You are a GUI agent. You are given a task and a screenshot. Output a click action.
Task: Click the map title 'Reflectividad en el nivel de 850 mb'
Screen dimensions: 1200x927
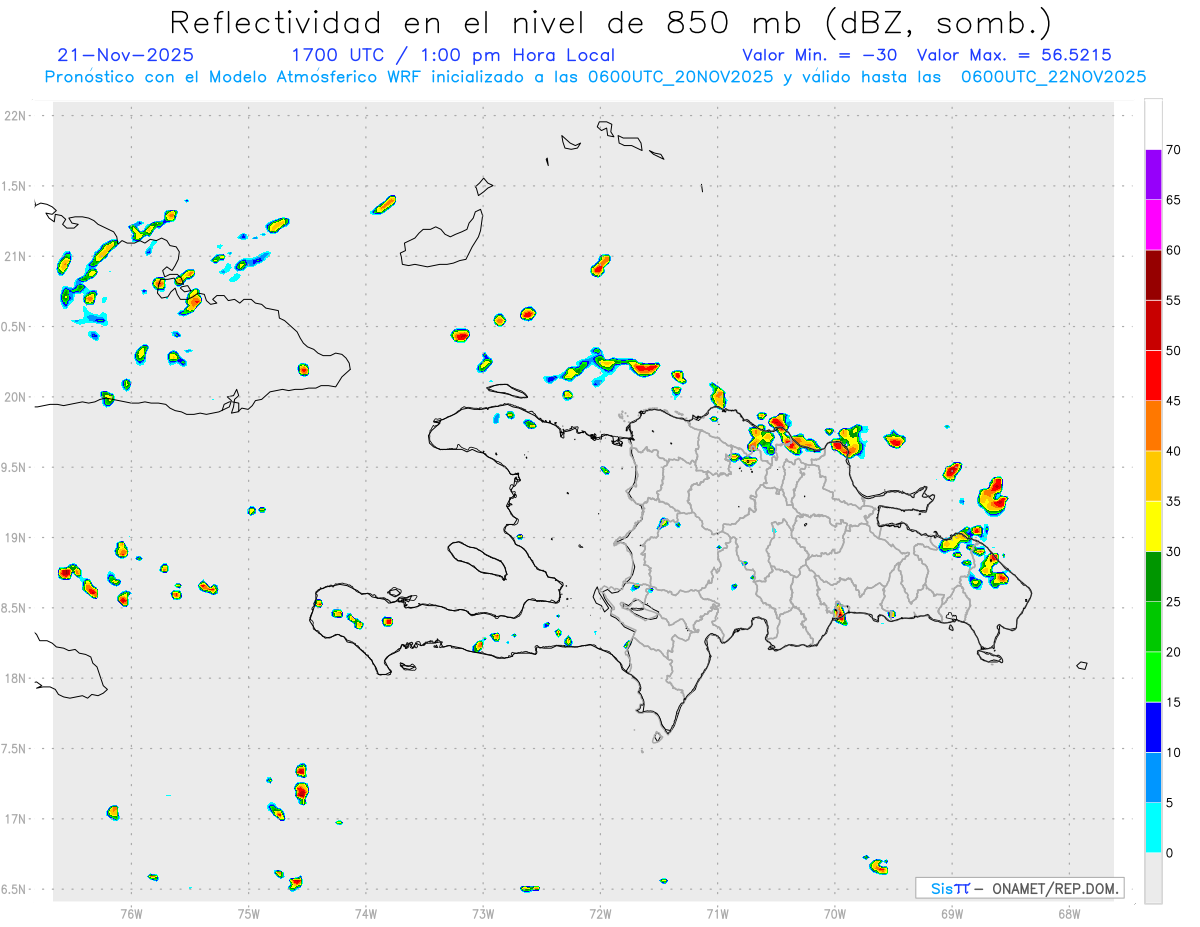point(485,22)
